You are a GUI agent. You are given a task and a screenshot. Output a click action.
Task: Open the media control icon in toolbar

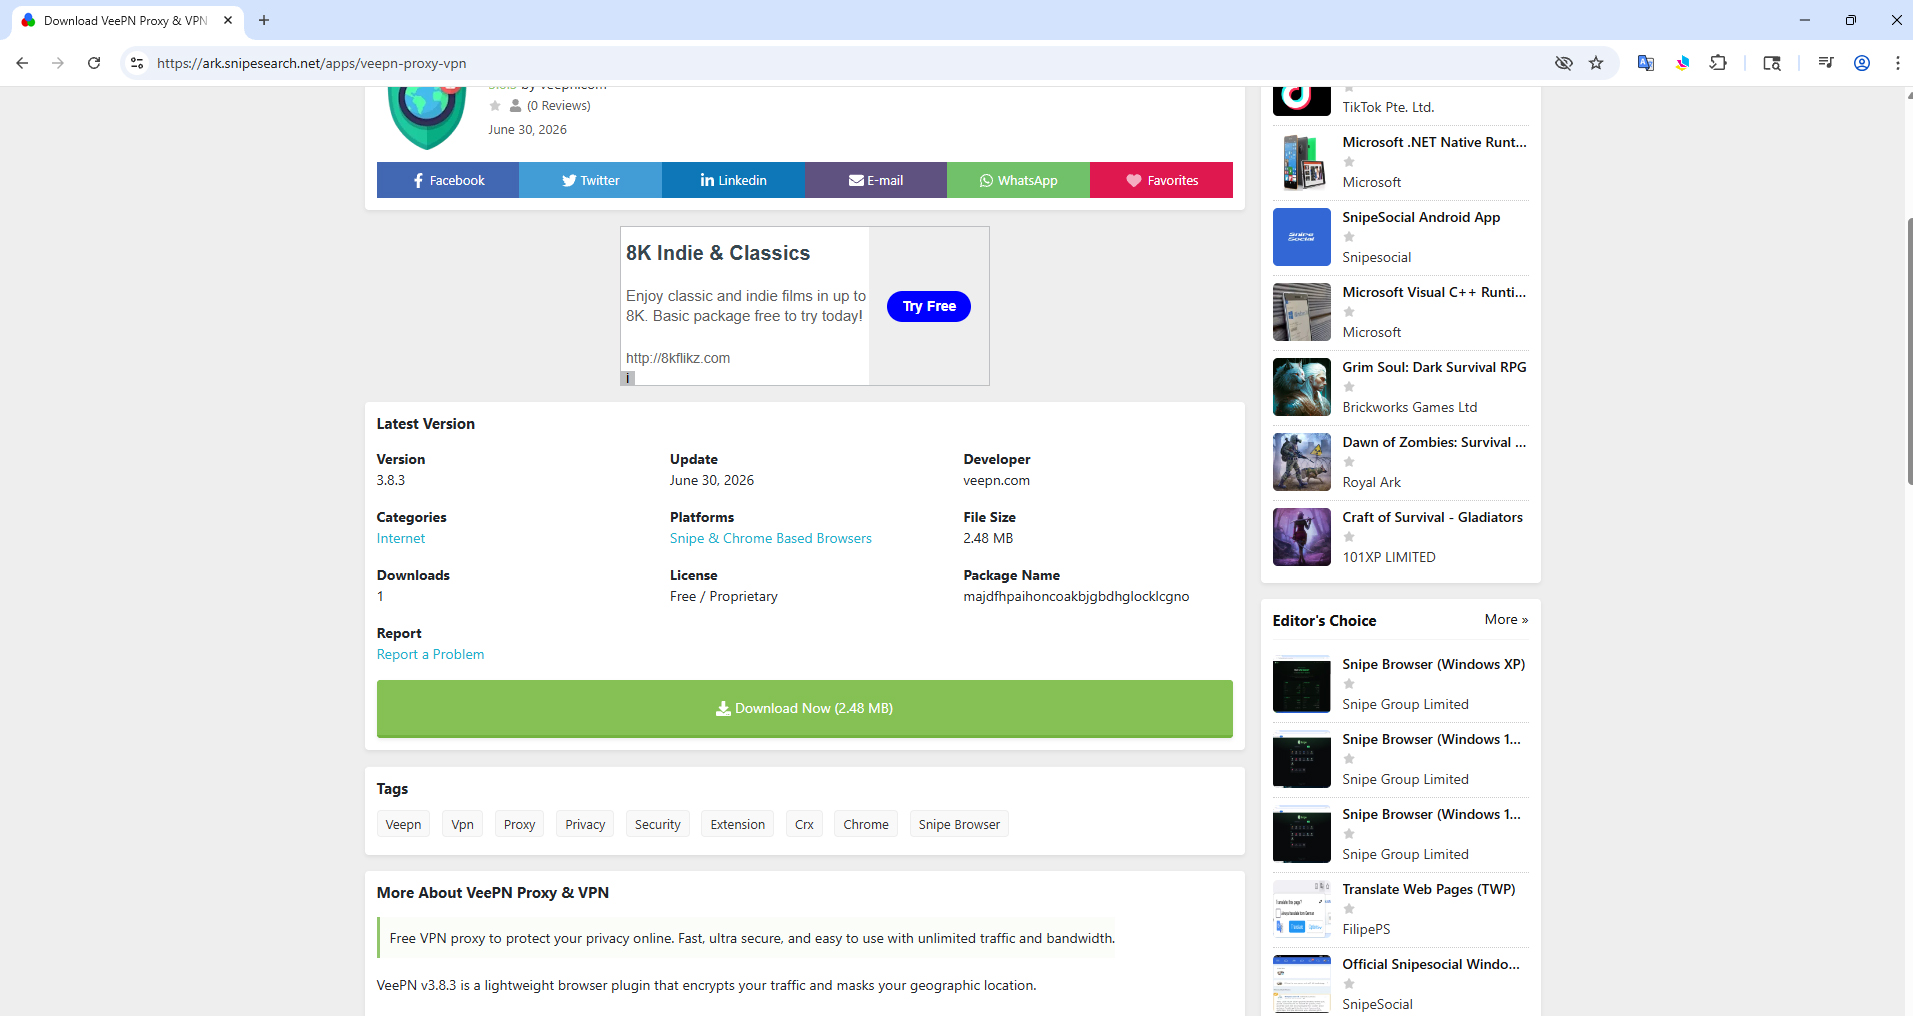coord(1826,63)
